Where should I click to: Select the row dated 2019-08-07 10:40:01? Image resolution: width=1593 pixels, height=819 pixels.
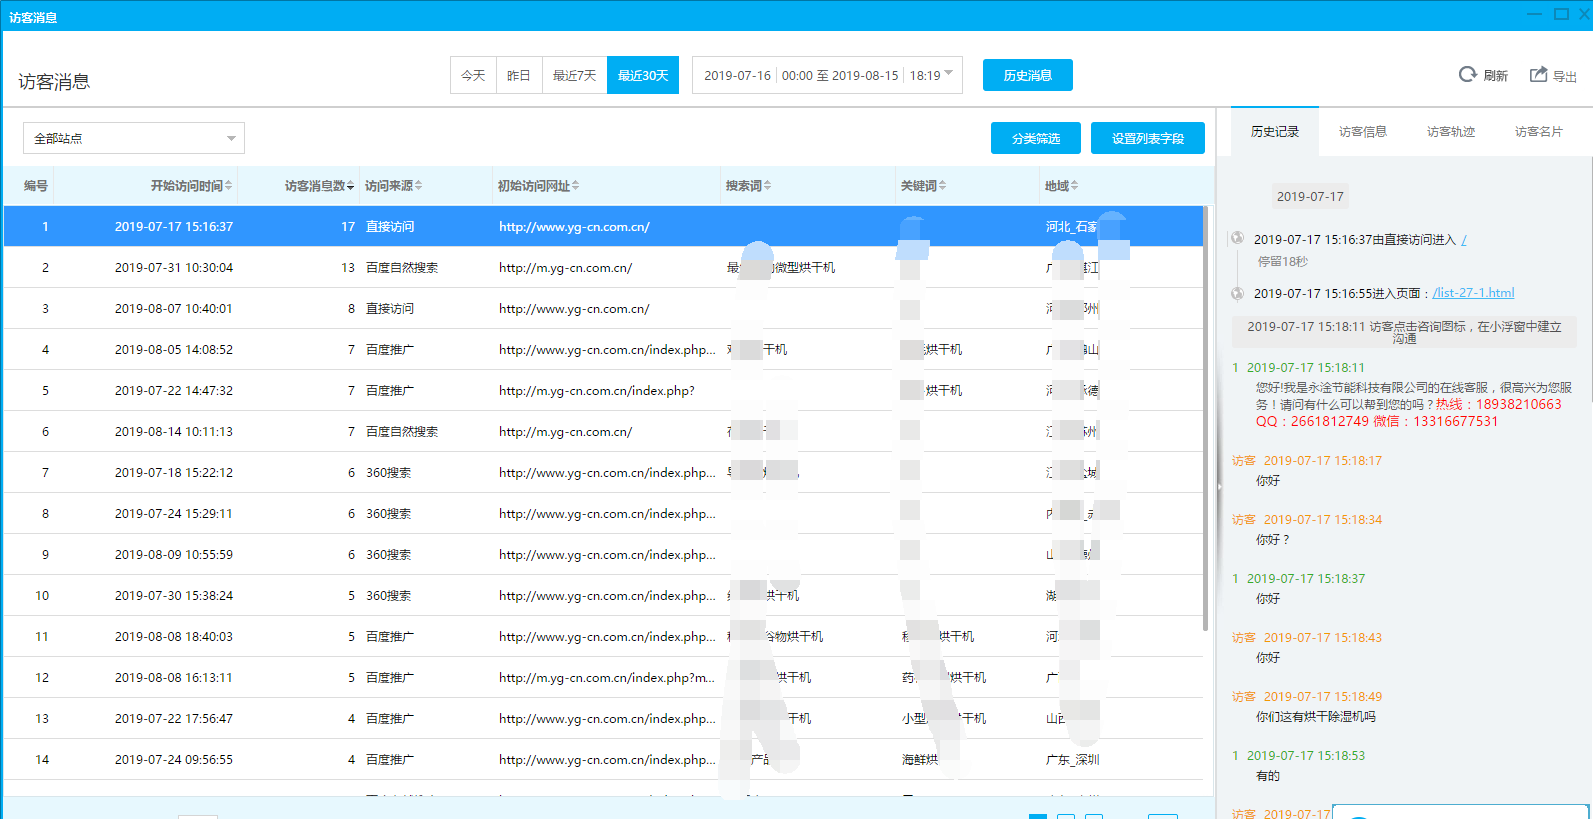click(603, 308)
